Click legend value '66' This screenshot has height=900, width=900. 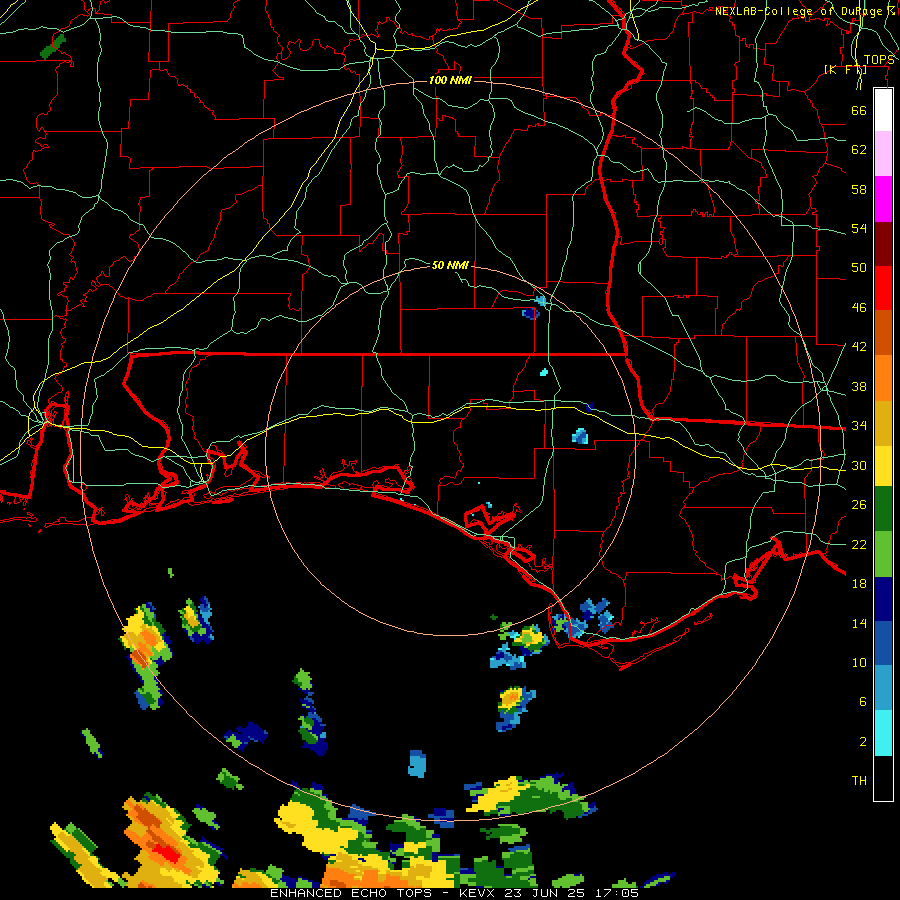859,110
